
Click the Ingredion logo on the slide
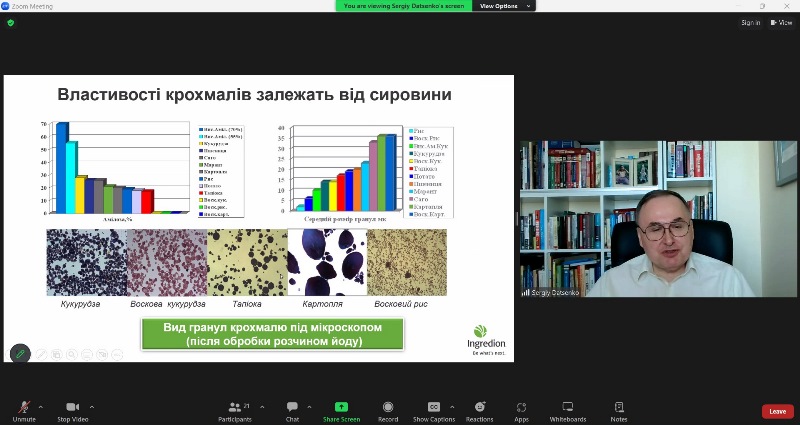coord(486,340)
